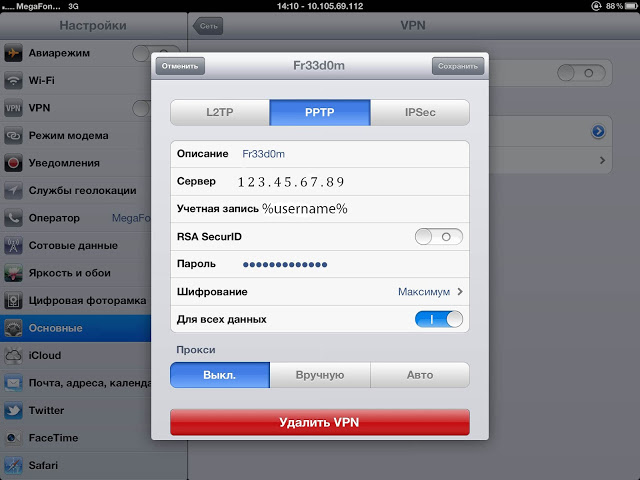
Task: Tap the red Notifications icon
Action: (14, 162)
